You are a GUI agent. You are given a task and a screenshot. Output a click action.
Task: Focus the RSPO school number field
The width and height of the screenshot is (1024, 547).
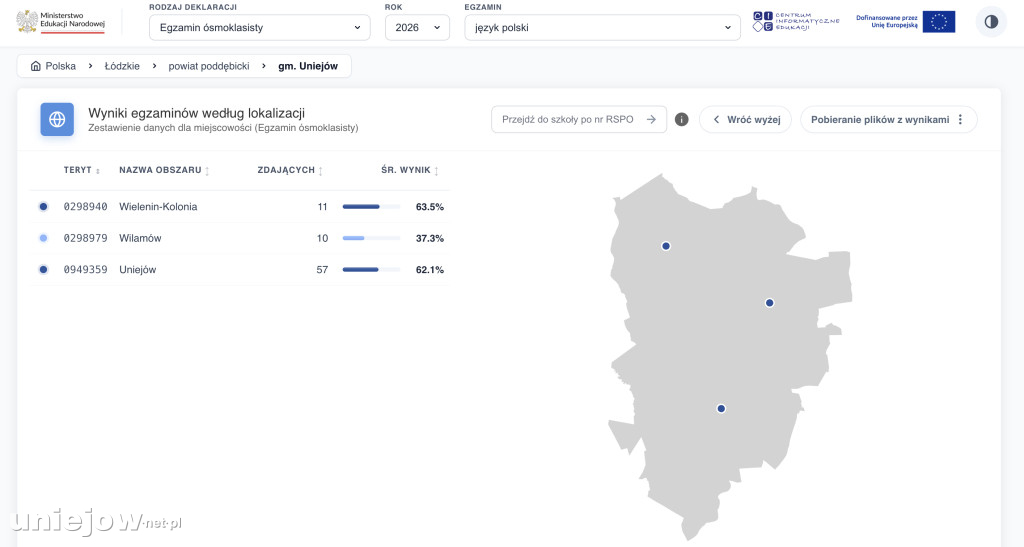579,119
